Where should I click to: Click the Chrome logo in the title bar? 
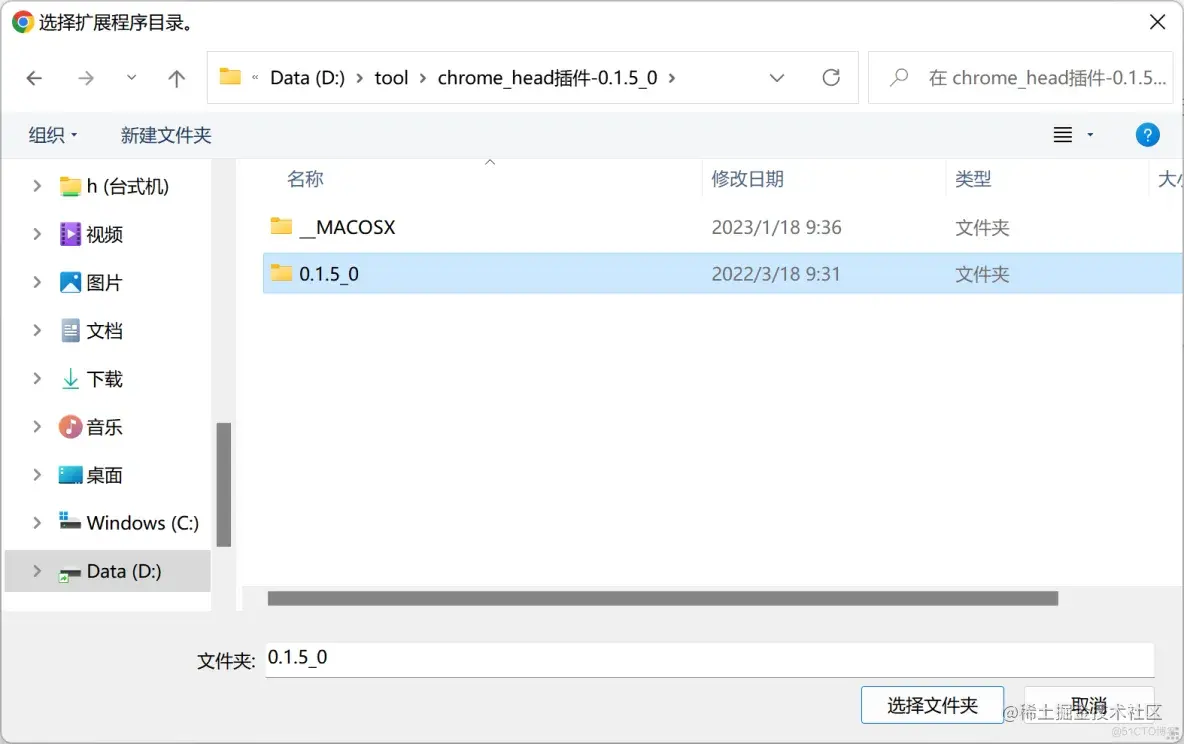pos(21,20)
